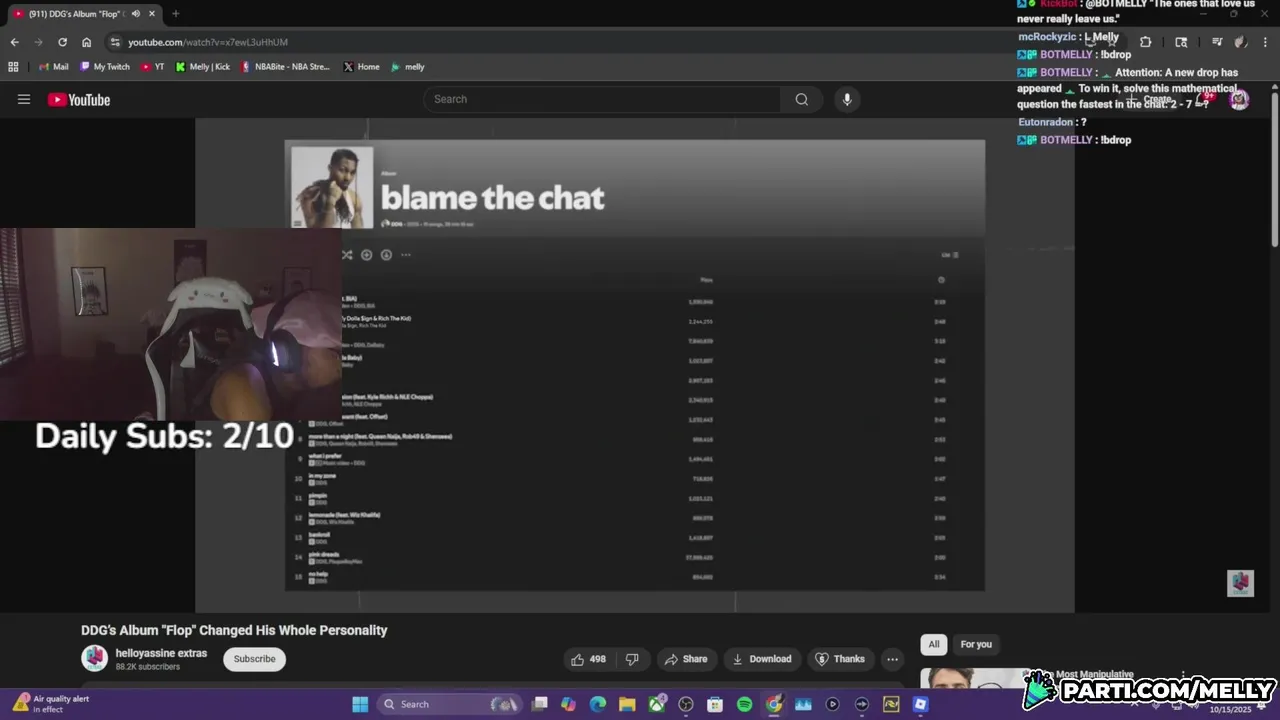The height and width of the screenshot is (720, 1280).
Task: Click the search magnifier button
Action: click(802, 99)
